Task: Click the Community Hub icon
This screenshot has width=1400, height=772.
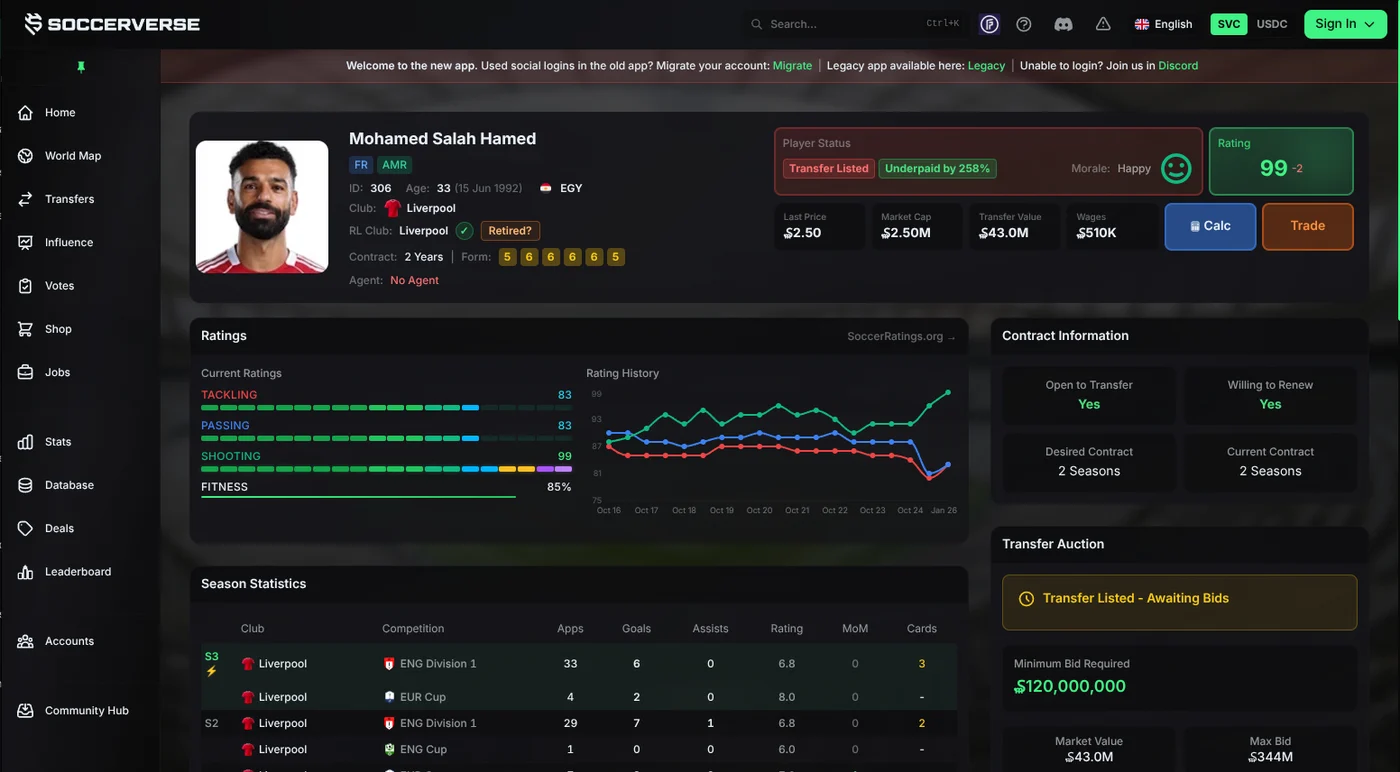Action: pyautogui.click(x=26, y=711)
